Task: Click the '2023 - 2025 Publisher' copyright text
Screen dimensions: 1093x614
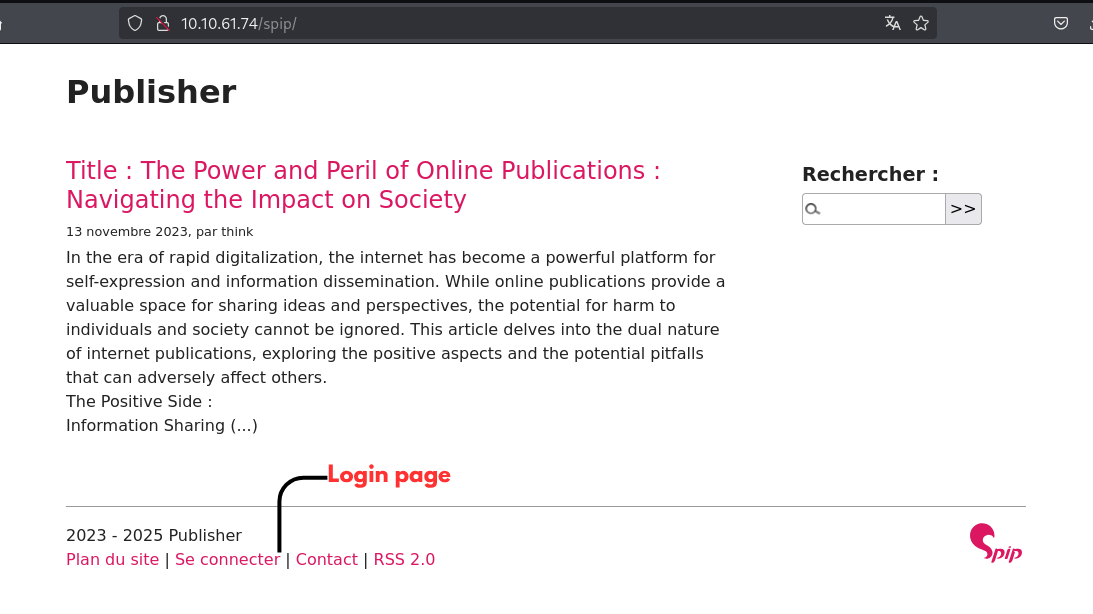Action: coord(153,535)
